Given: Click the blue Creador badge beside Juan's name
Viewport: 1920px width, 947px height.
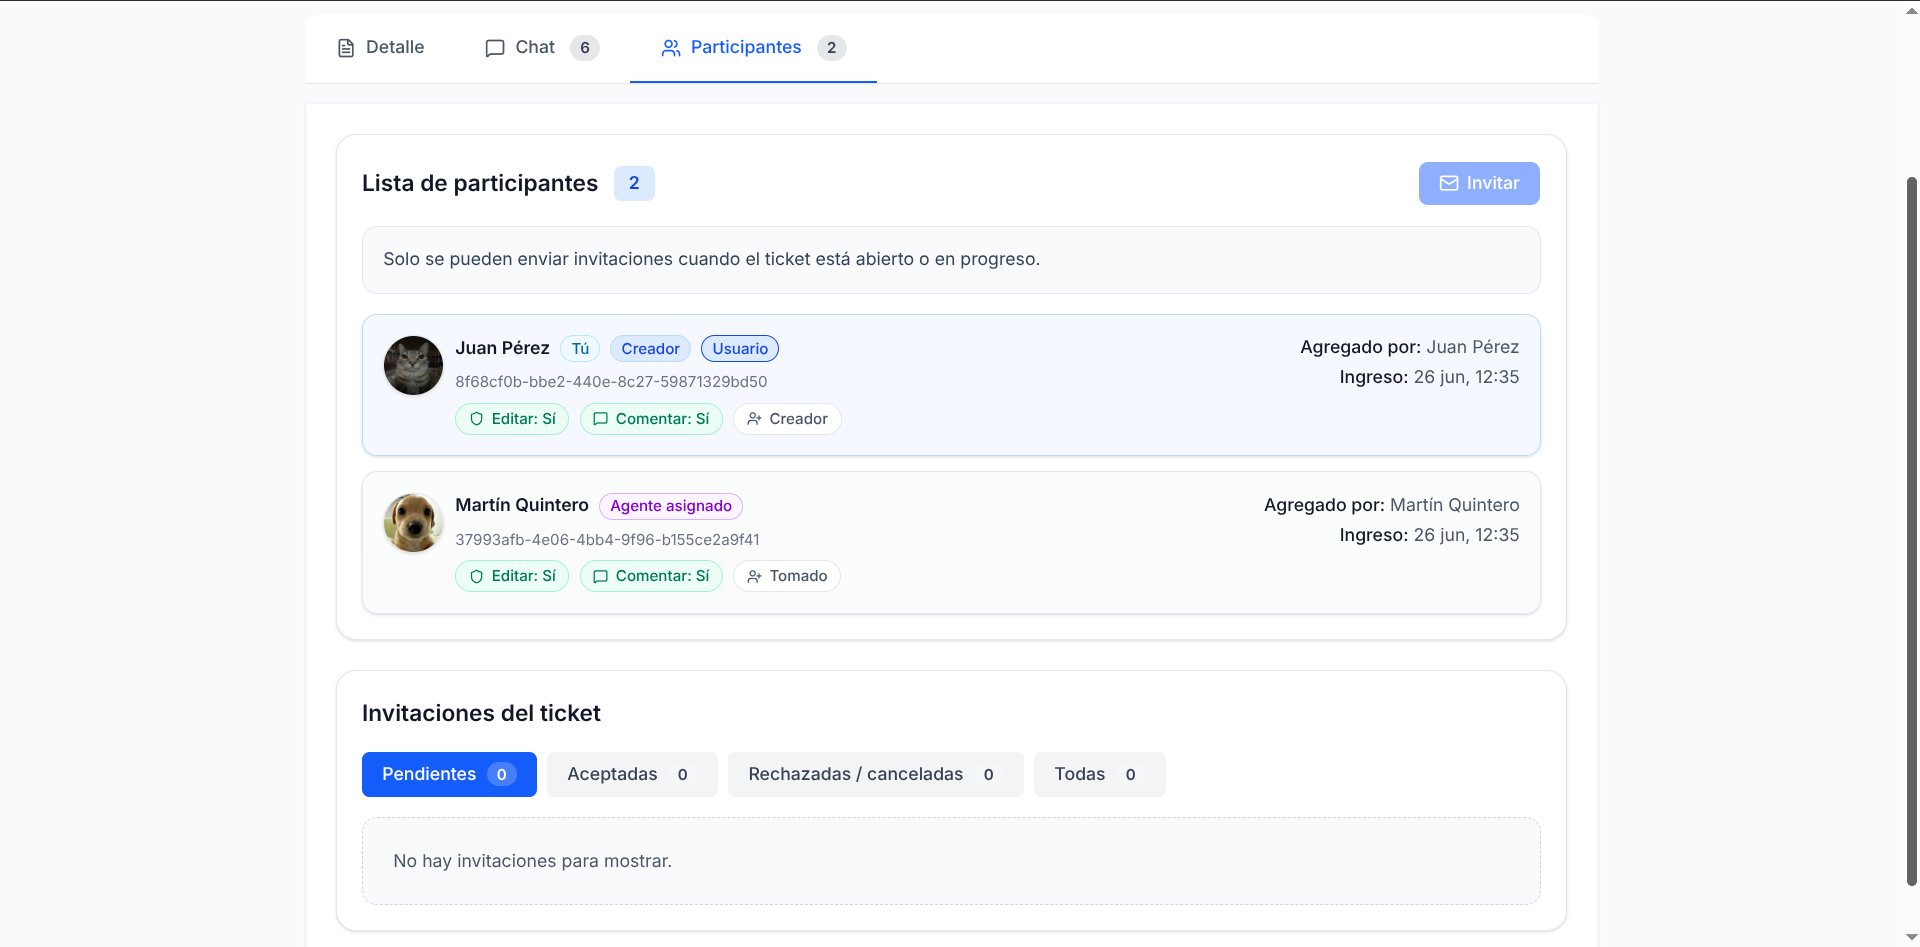Looking at the screenshot, I should (x=650, y=348).
